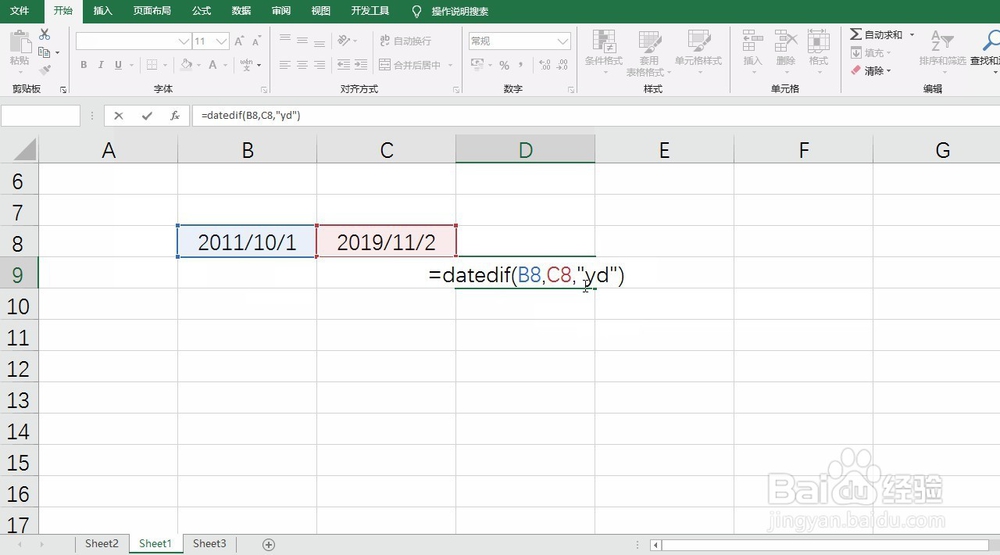The height and width of the screenshot is (555, 1000).
Task: Click the middle align icon
Action: click(x=302, y=40)
